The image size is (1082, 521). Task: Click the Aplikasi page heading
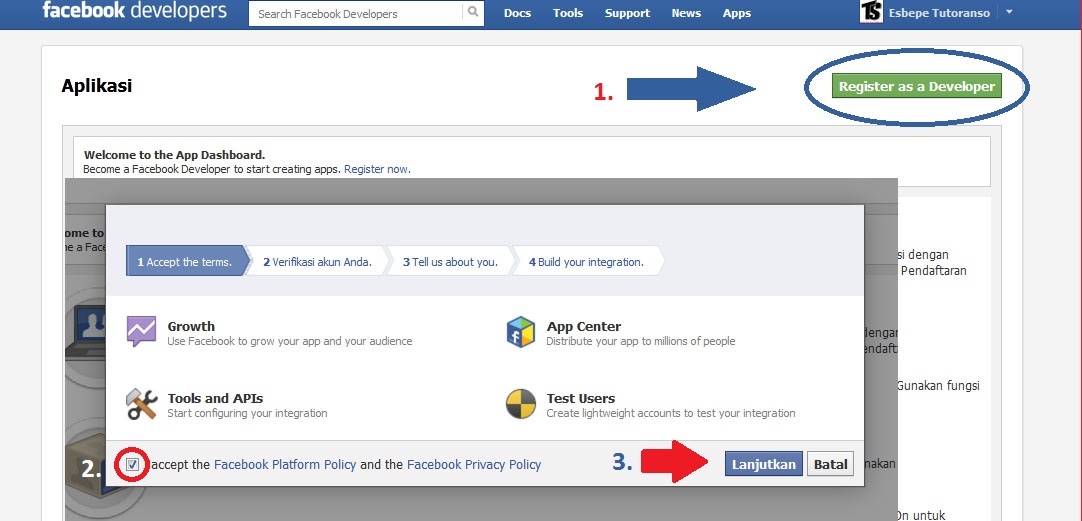tap(97, 86)
